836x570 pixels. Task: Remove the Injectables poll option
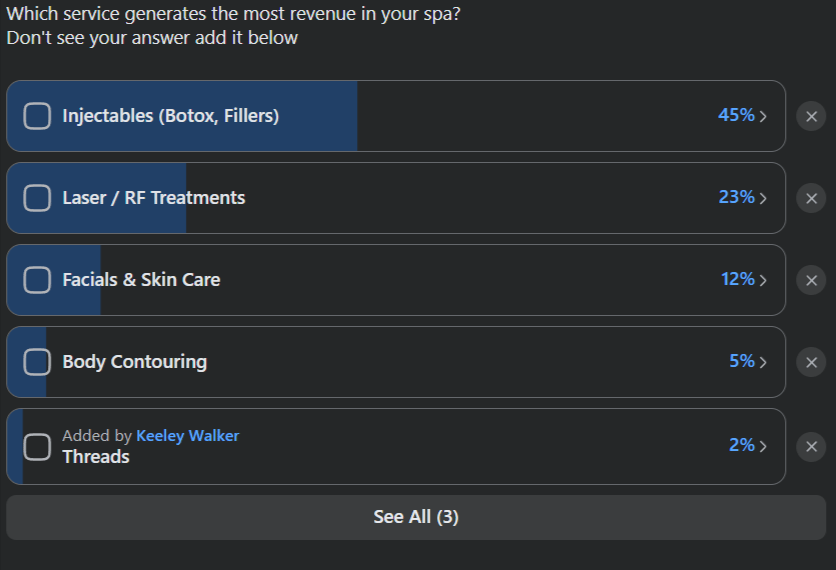click(811, 116)
